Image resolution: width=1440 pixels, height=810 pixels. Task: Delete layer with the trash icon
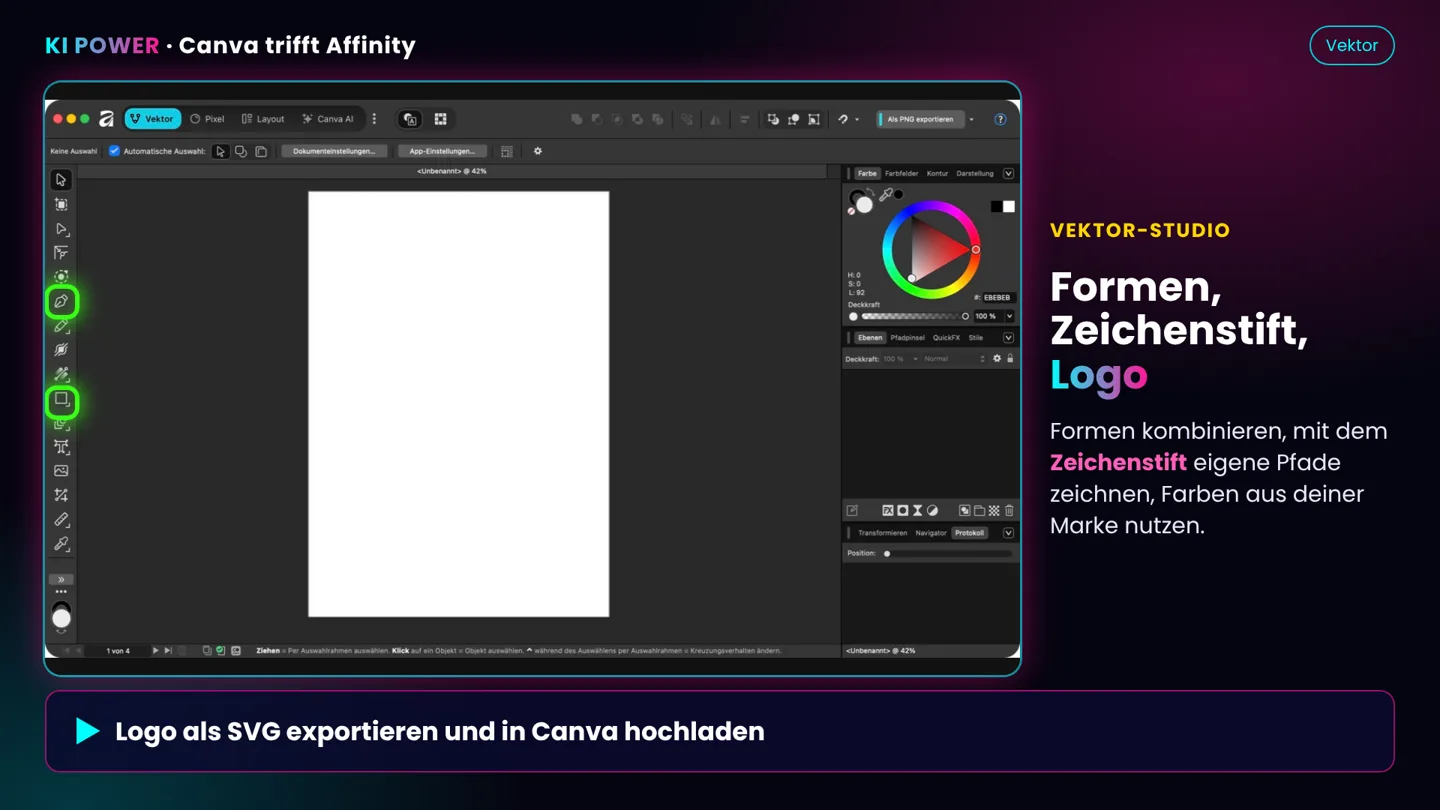click(x=1009, y=511)
